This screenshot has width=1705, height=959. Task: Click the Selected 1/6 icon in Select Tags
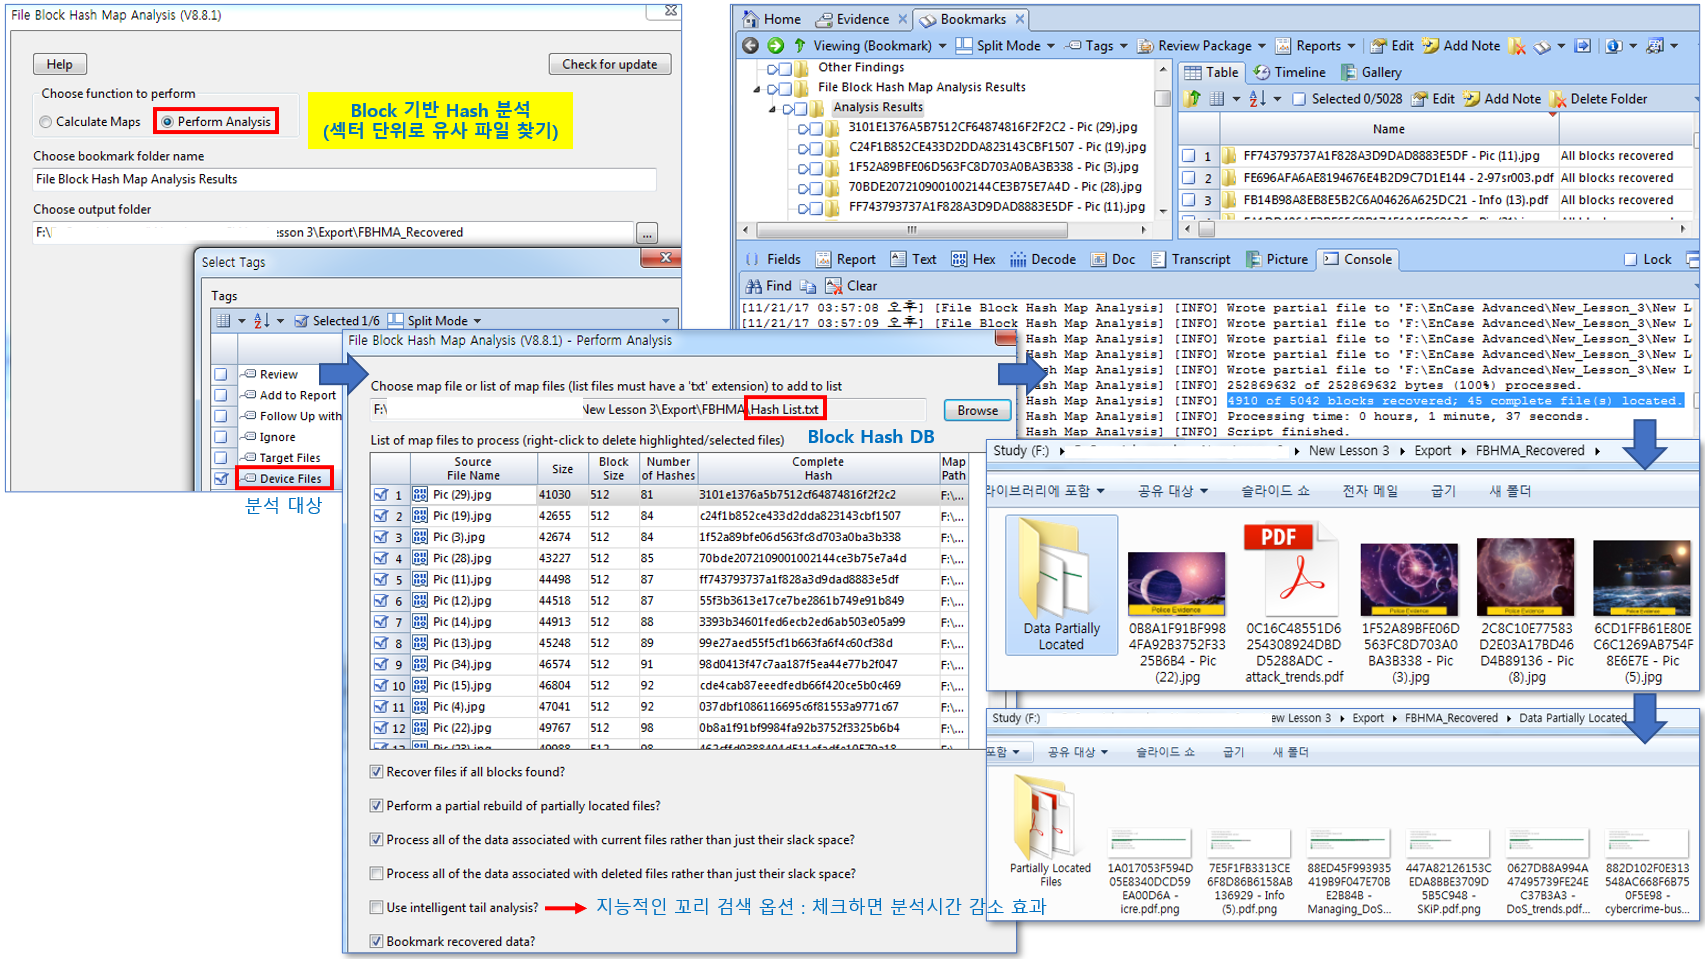click(x=301, y=321)
